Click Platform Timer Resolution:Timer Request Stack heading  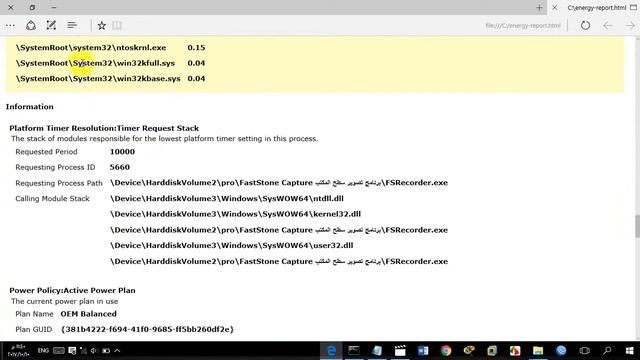pos(104,128)
